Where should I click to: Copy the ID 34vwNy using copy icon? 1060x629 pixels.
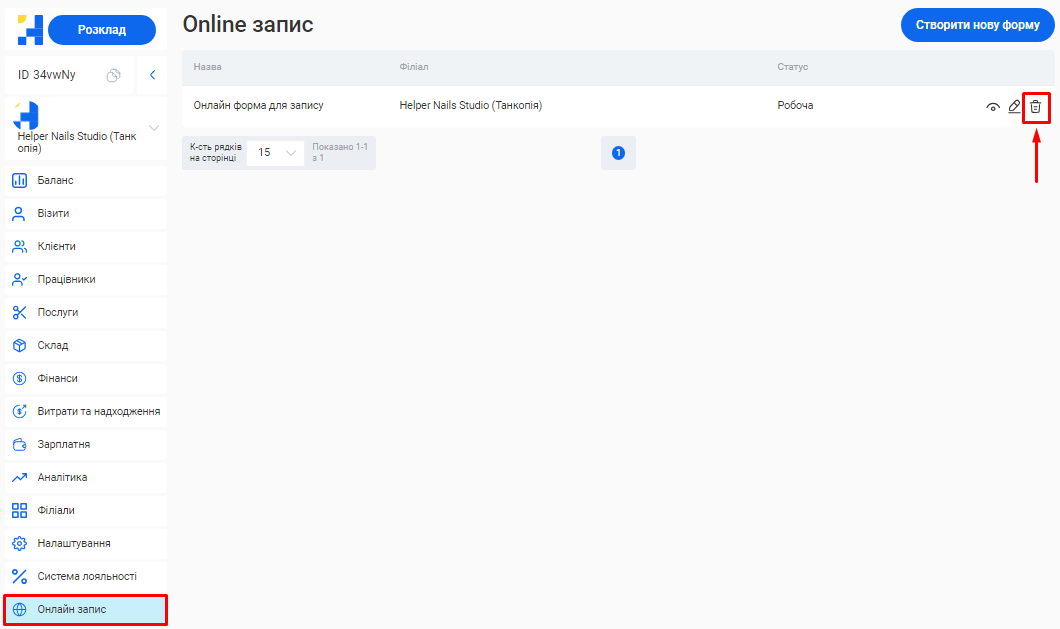(x=114, y=75)
